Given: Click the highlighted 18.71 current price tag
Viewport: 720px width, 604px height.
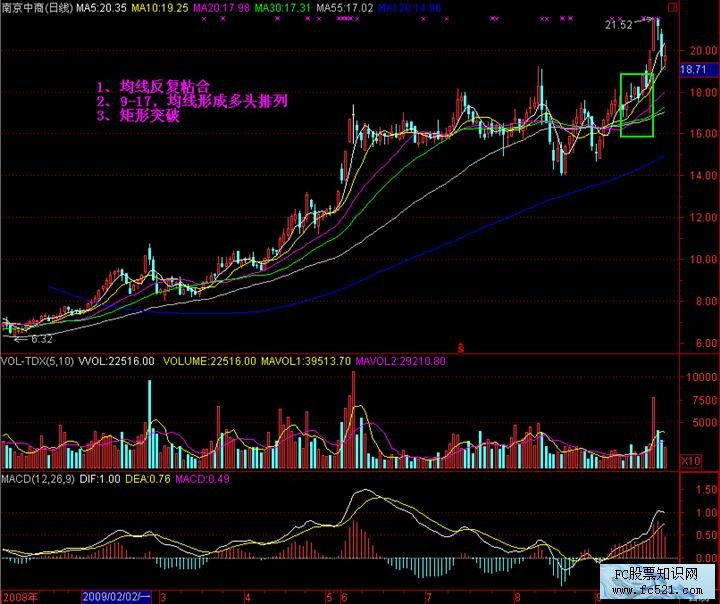Looking at the screenshot, I should click(x=693, y=70).
